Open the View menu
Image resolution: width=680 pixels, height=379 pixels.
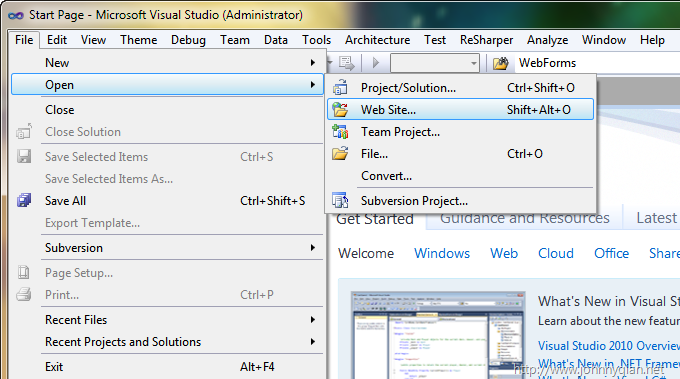[x=93, y=40]
